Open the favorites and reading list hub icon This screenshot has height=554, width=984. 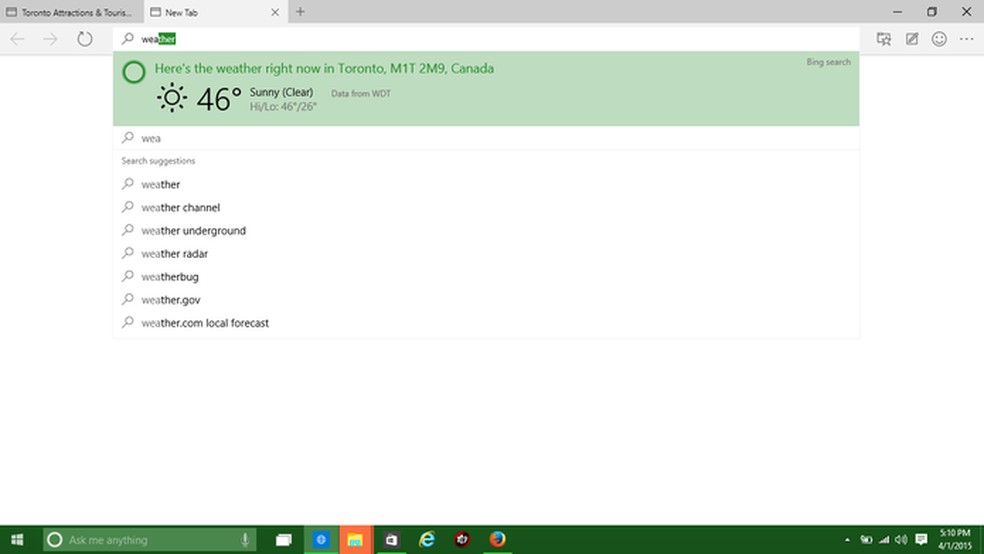tap(884, 39)
